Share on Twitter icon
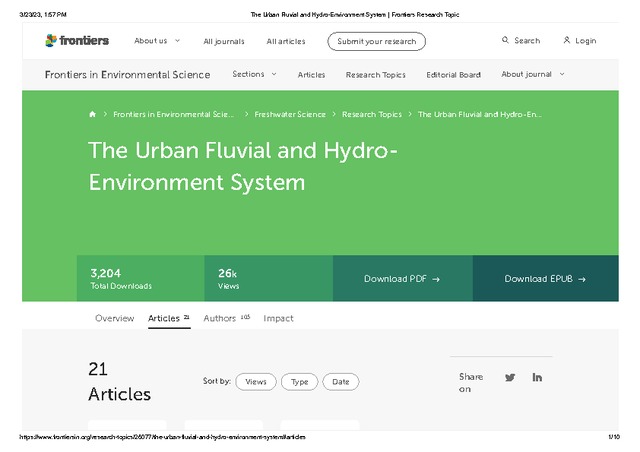 point(510,377)
